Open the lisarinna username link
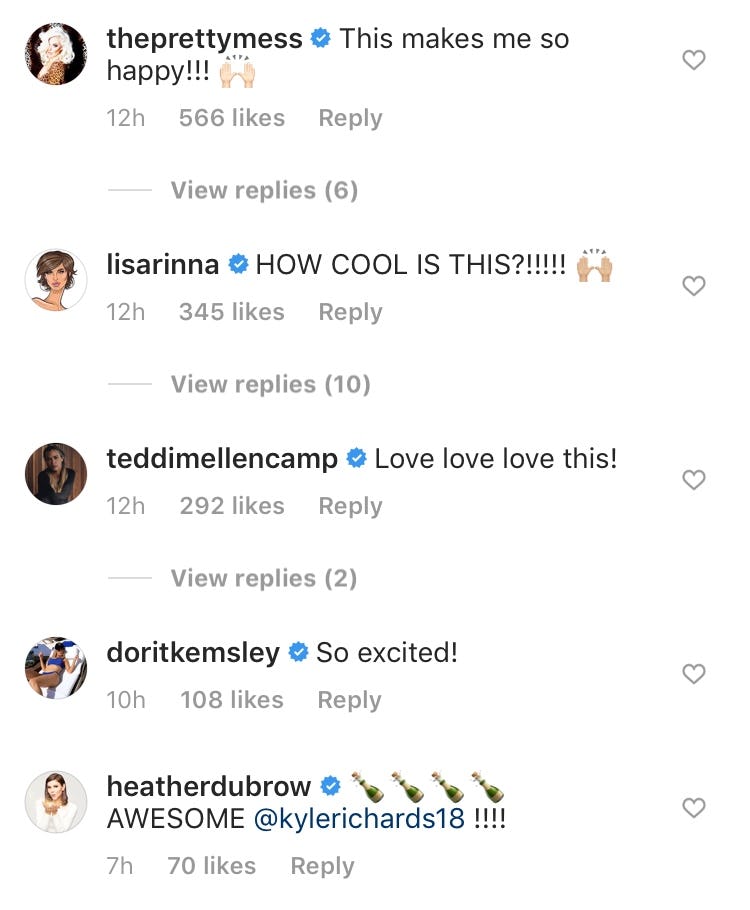The height and width of the screenshot is (910, 750). 162,265
